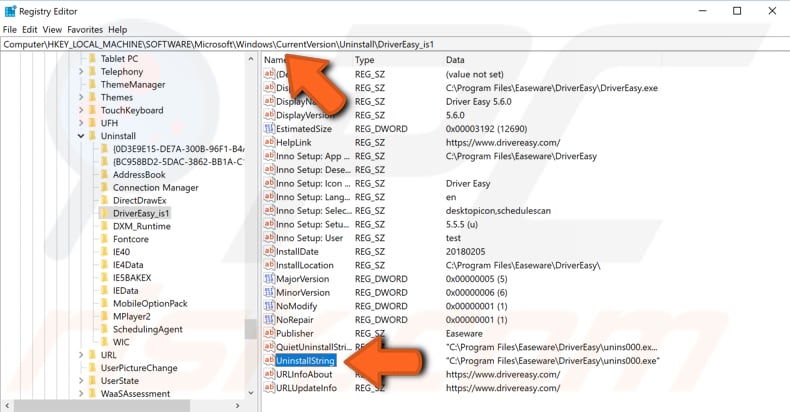Screen dimensions: 790x412
Task: Select the Inno Setup: Icon value
Action: pos(313,183)
